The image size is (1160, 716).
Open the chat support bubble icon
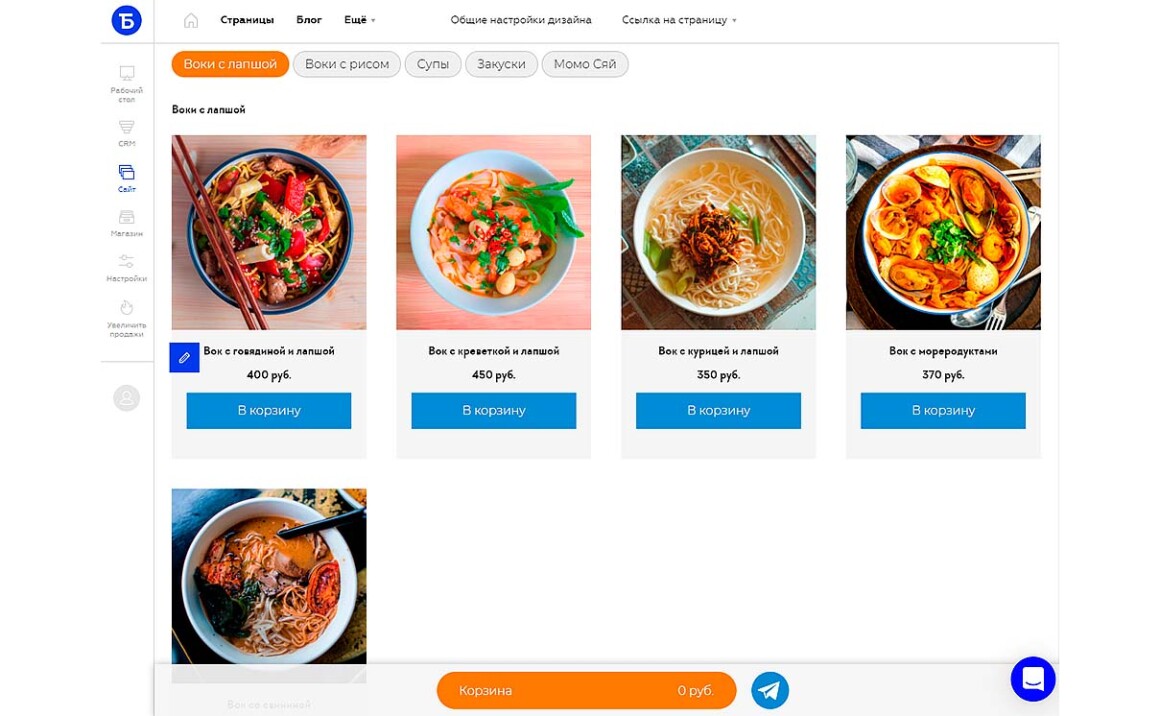(1033, 679)
